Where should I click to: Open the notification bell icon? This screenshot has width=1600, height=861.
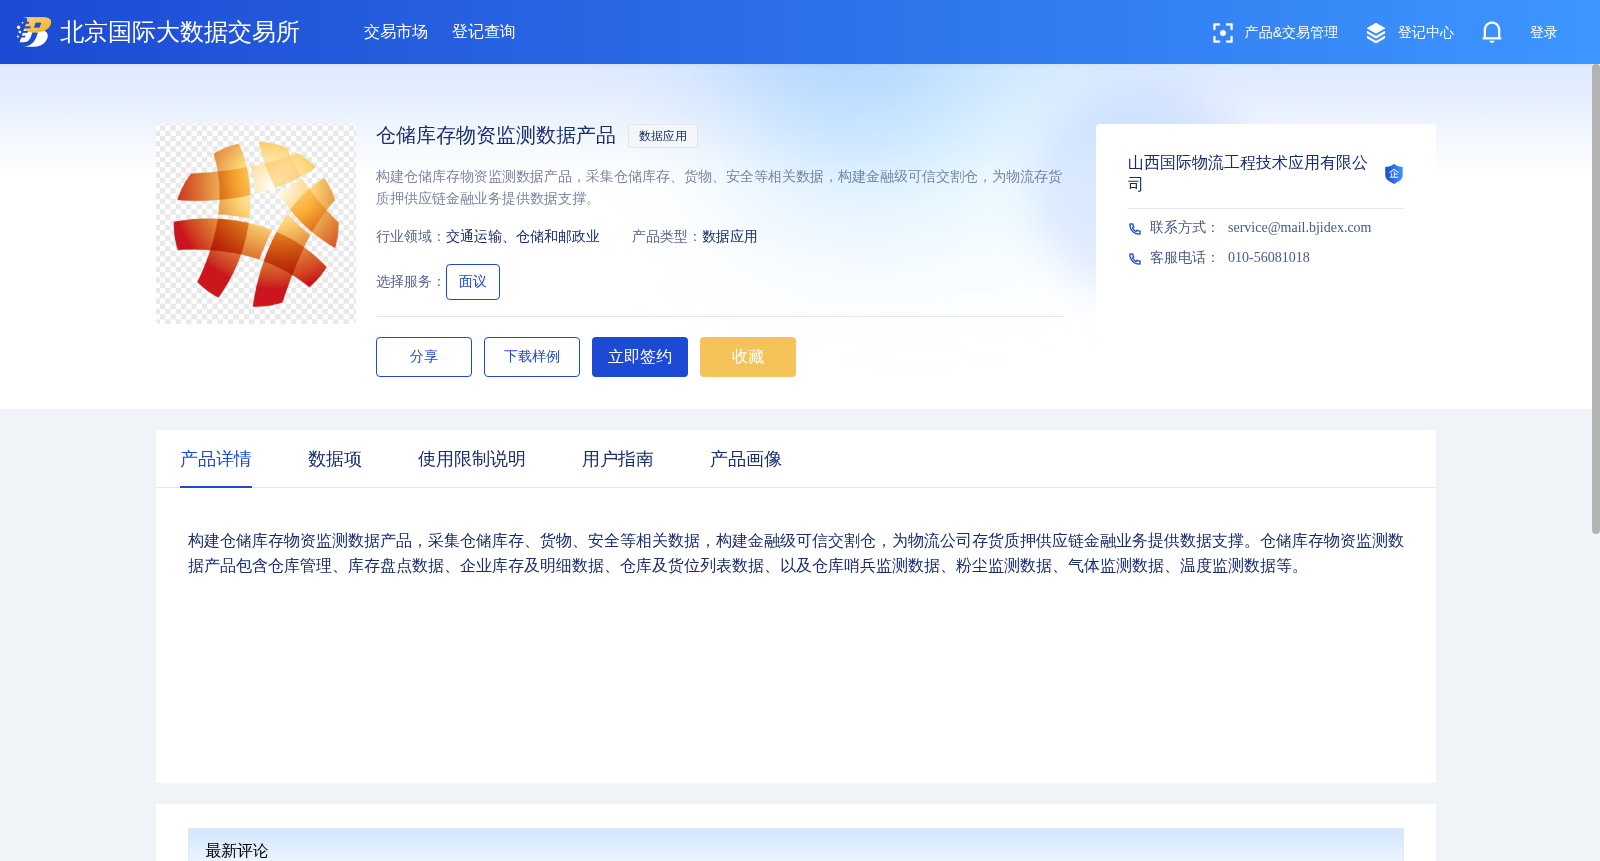[1492, 32]
